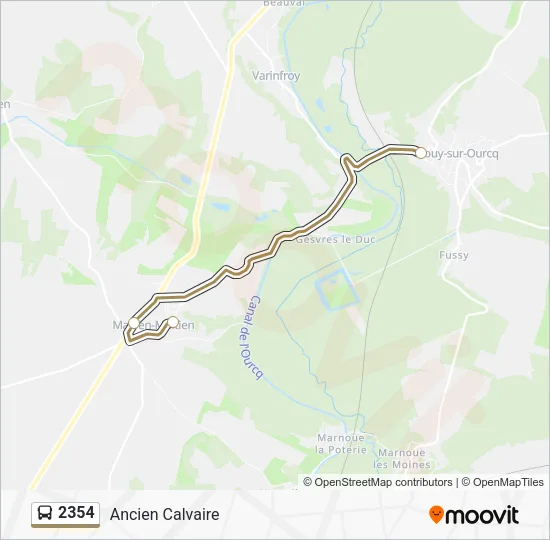The height and width of the screenshot is (540, 550).
Task: Click the square blue moat south of Gesvres
Action: coord(337,291)
